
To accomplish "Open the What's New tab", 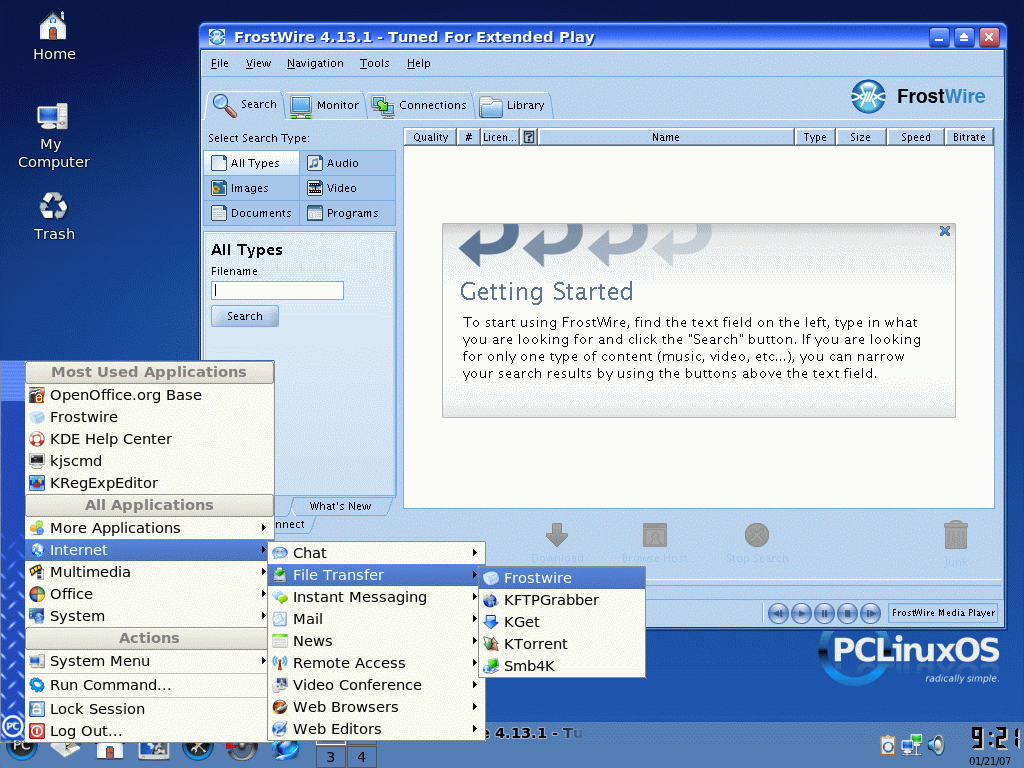I will (x=340, y=506).
